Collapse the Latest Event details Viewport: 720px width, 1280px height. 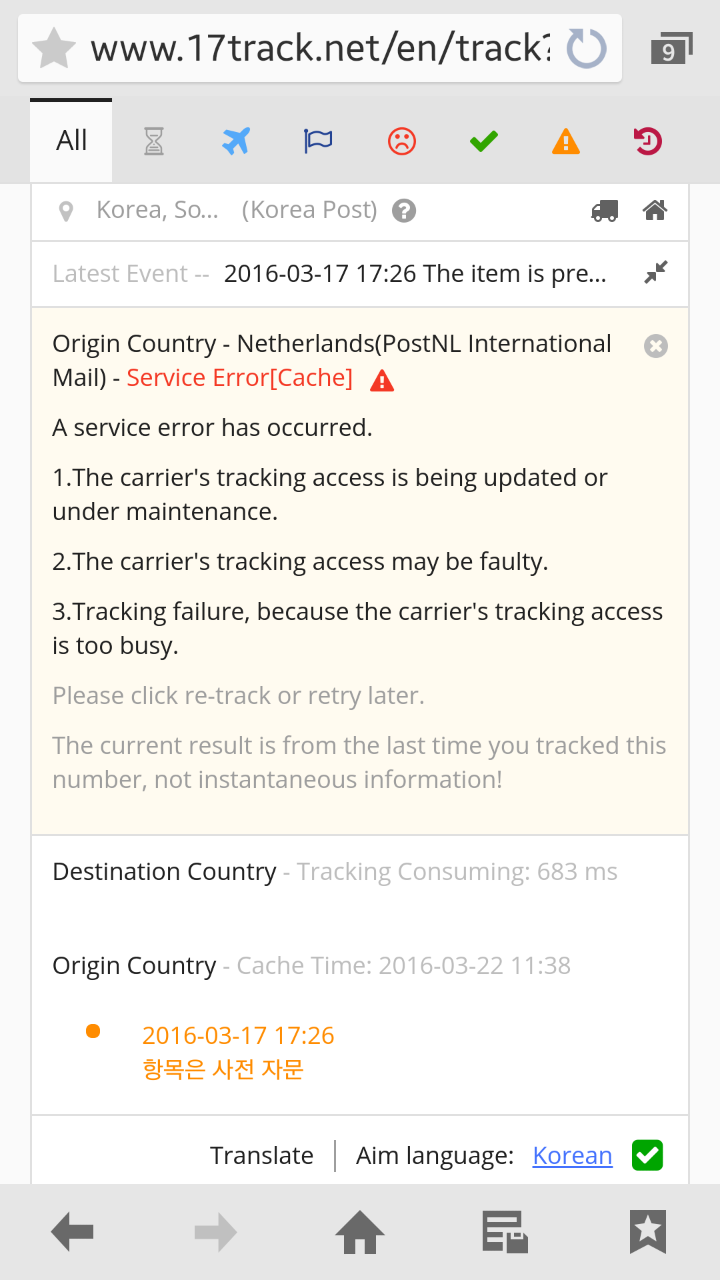pos(656,273)
